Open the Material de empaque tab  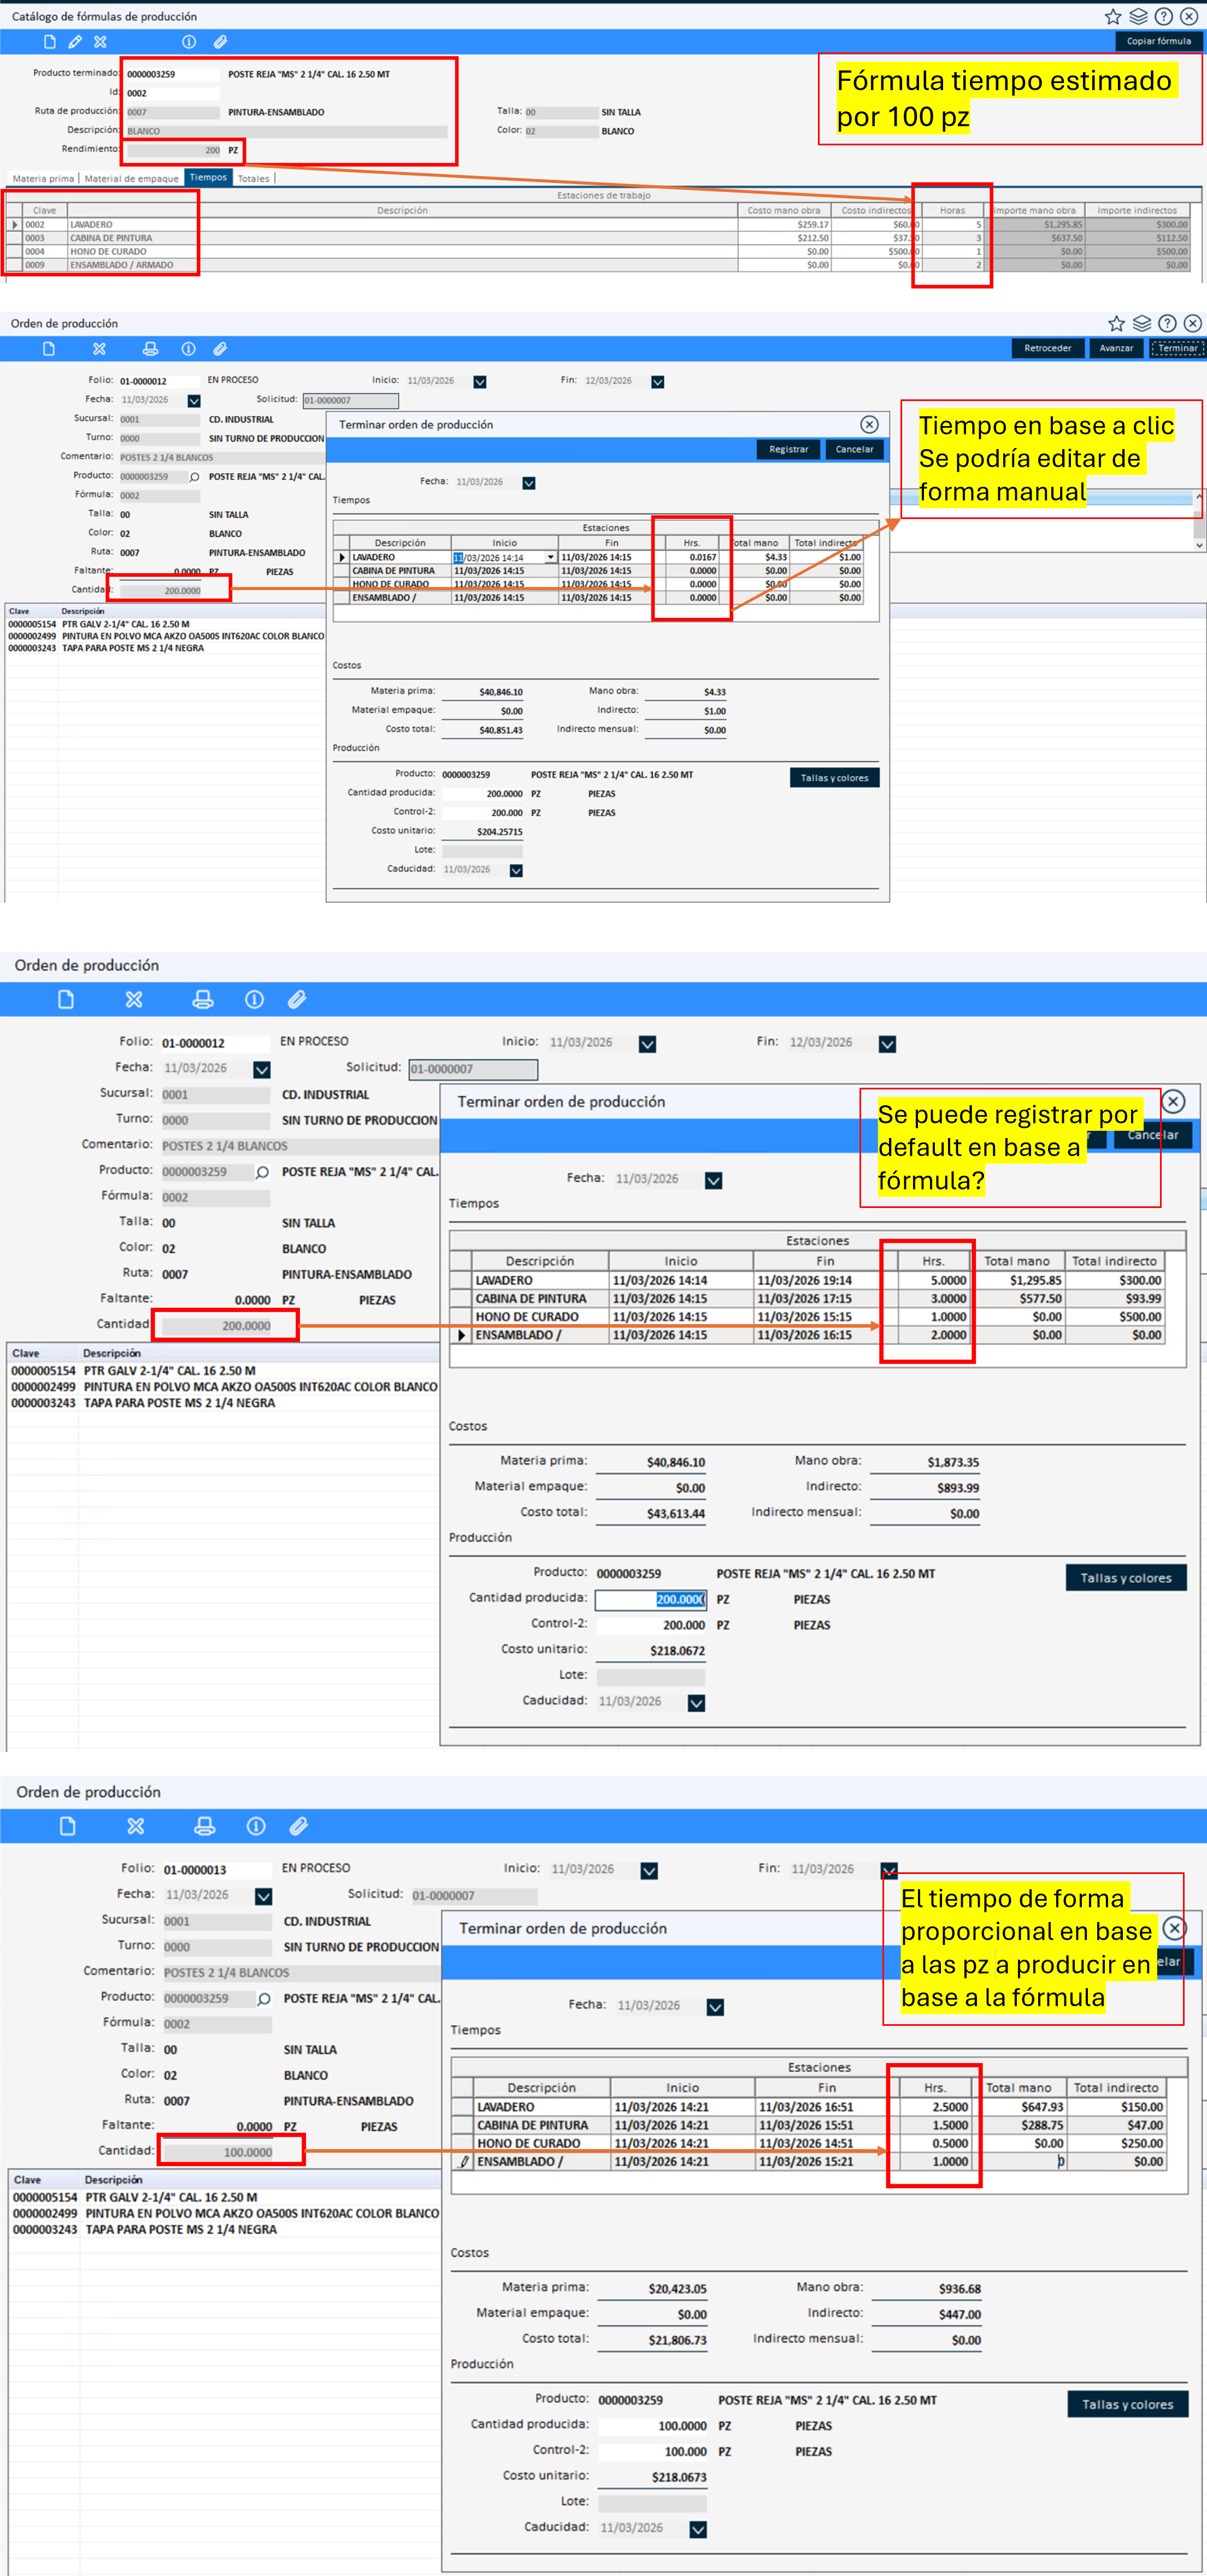click(x=131, y=179)
